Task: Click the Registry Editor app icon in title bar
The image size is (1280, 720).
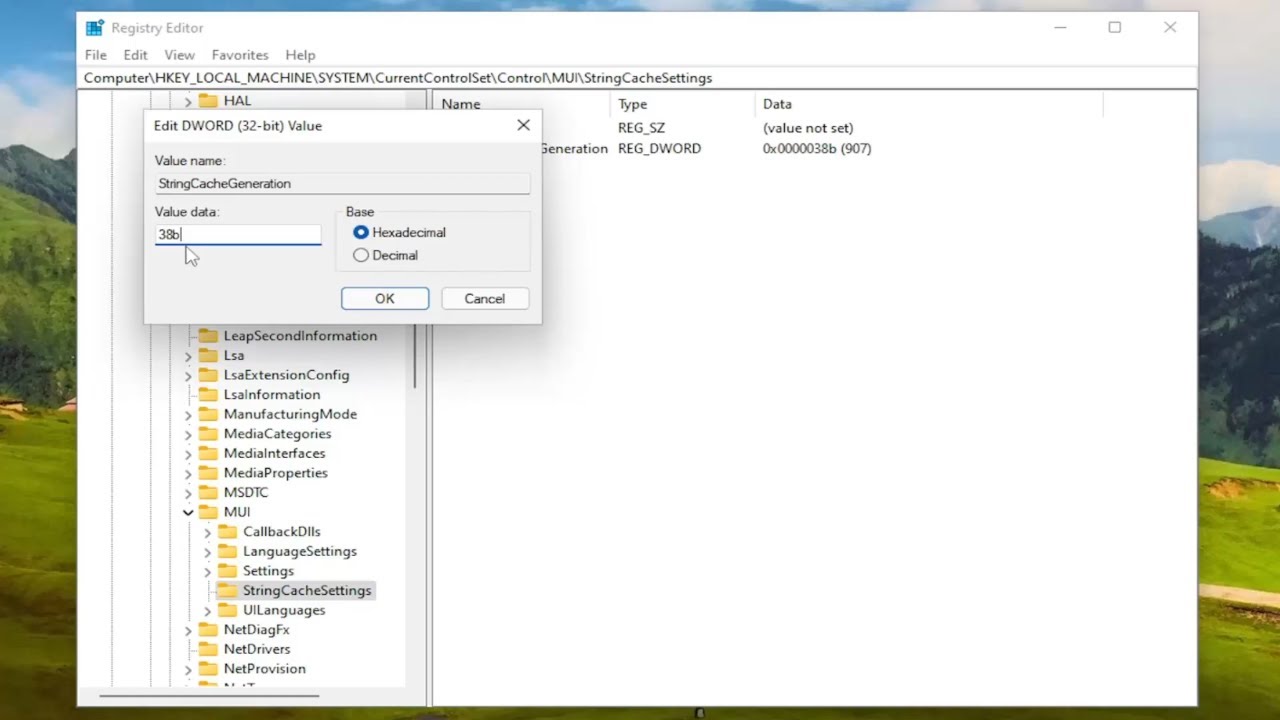Action: (93, 28)
